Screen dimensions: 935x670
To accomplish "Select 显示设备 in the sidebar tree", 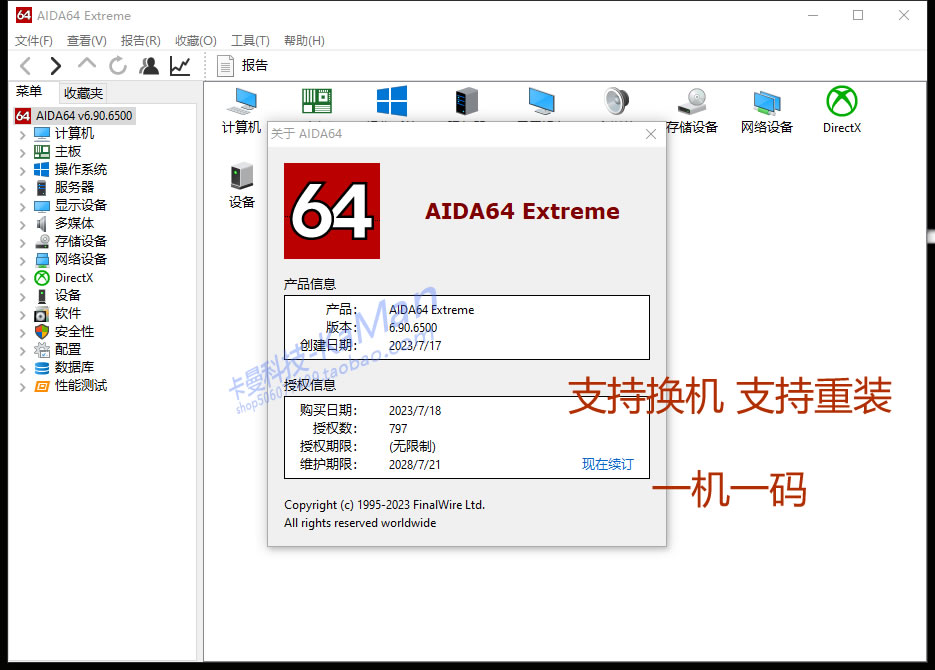I will click(x=81, y=205).
